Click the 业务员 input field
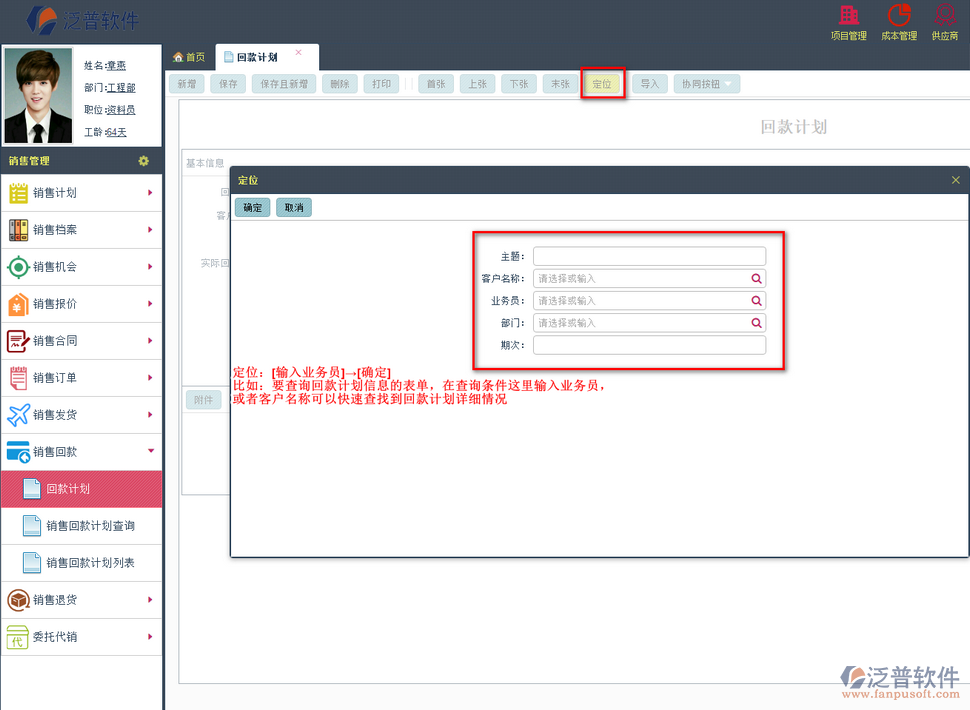This screenshot has height=710, width=970. (x=650, y=301)
